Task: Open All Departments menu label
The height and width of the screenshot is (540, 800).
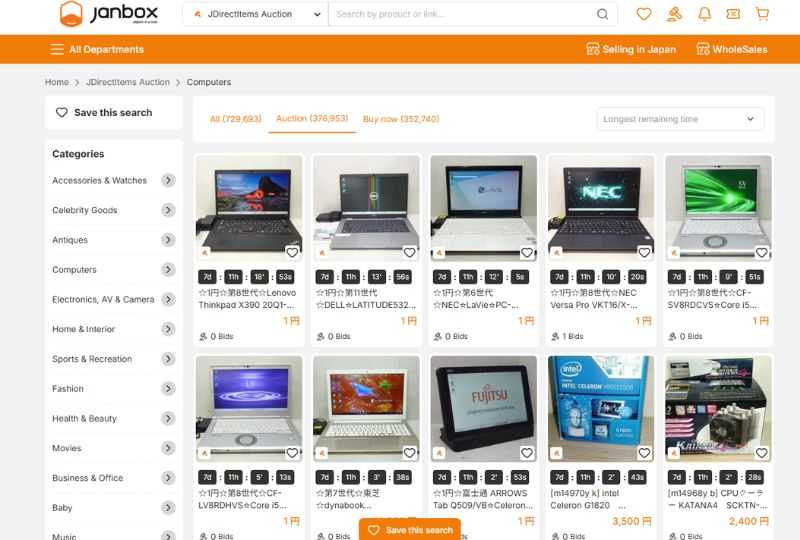Action: point(106,50)
